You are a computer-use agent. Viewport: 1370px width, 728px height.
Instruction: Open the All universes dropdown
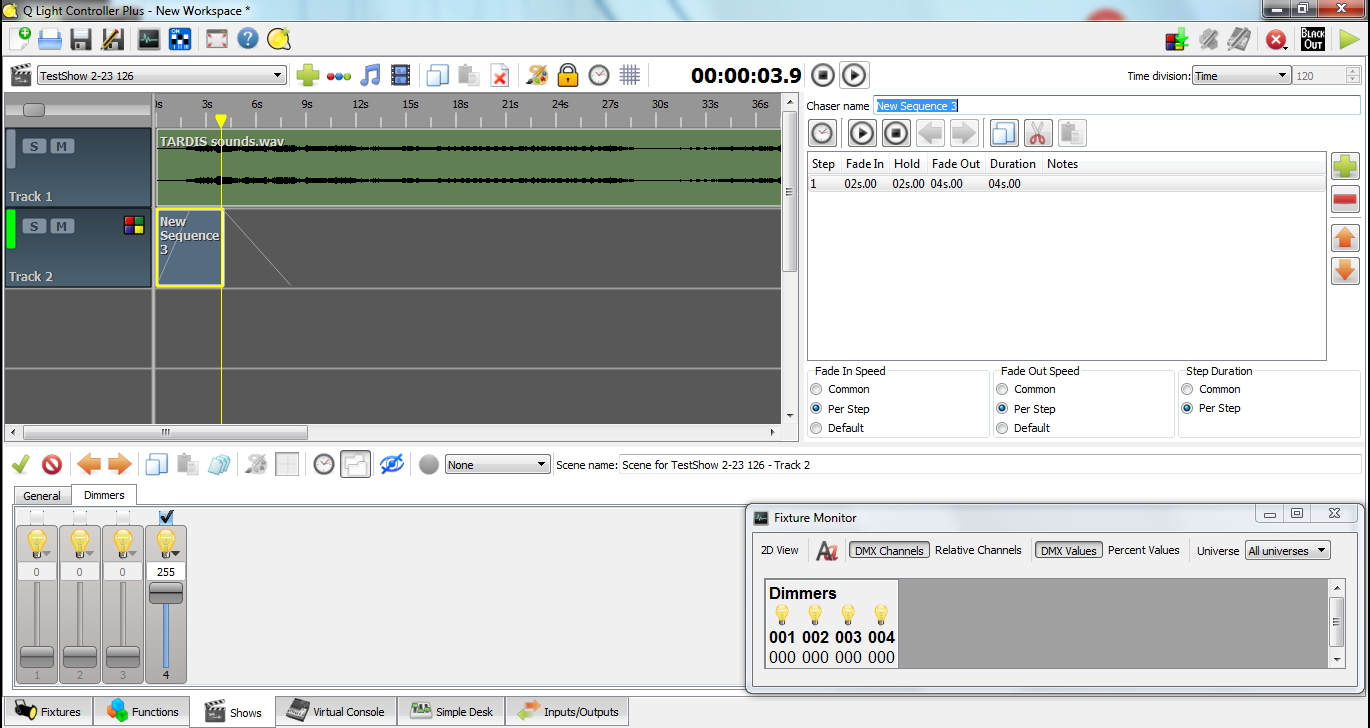click(x=1288, y=551)
